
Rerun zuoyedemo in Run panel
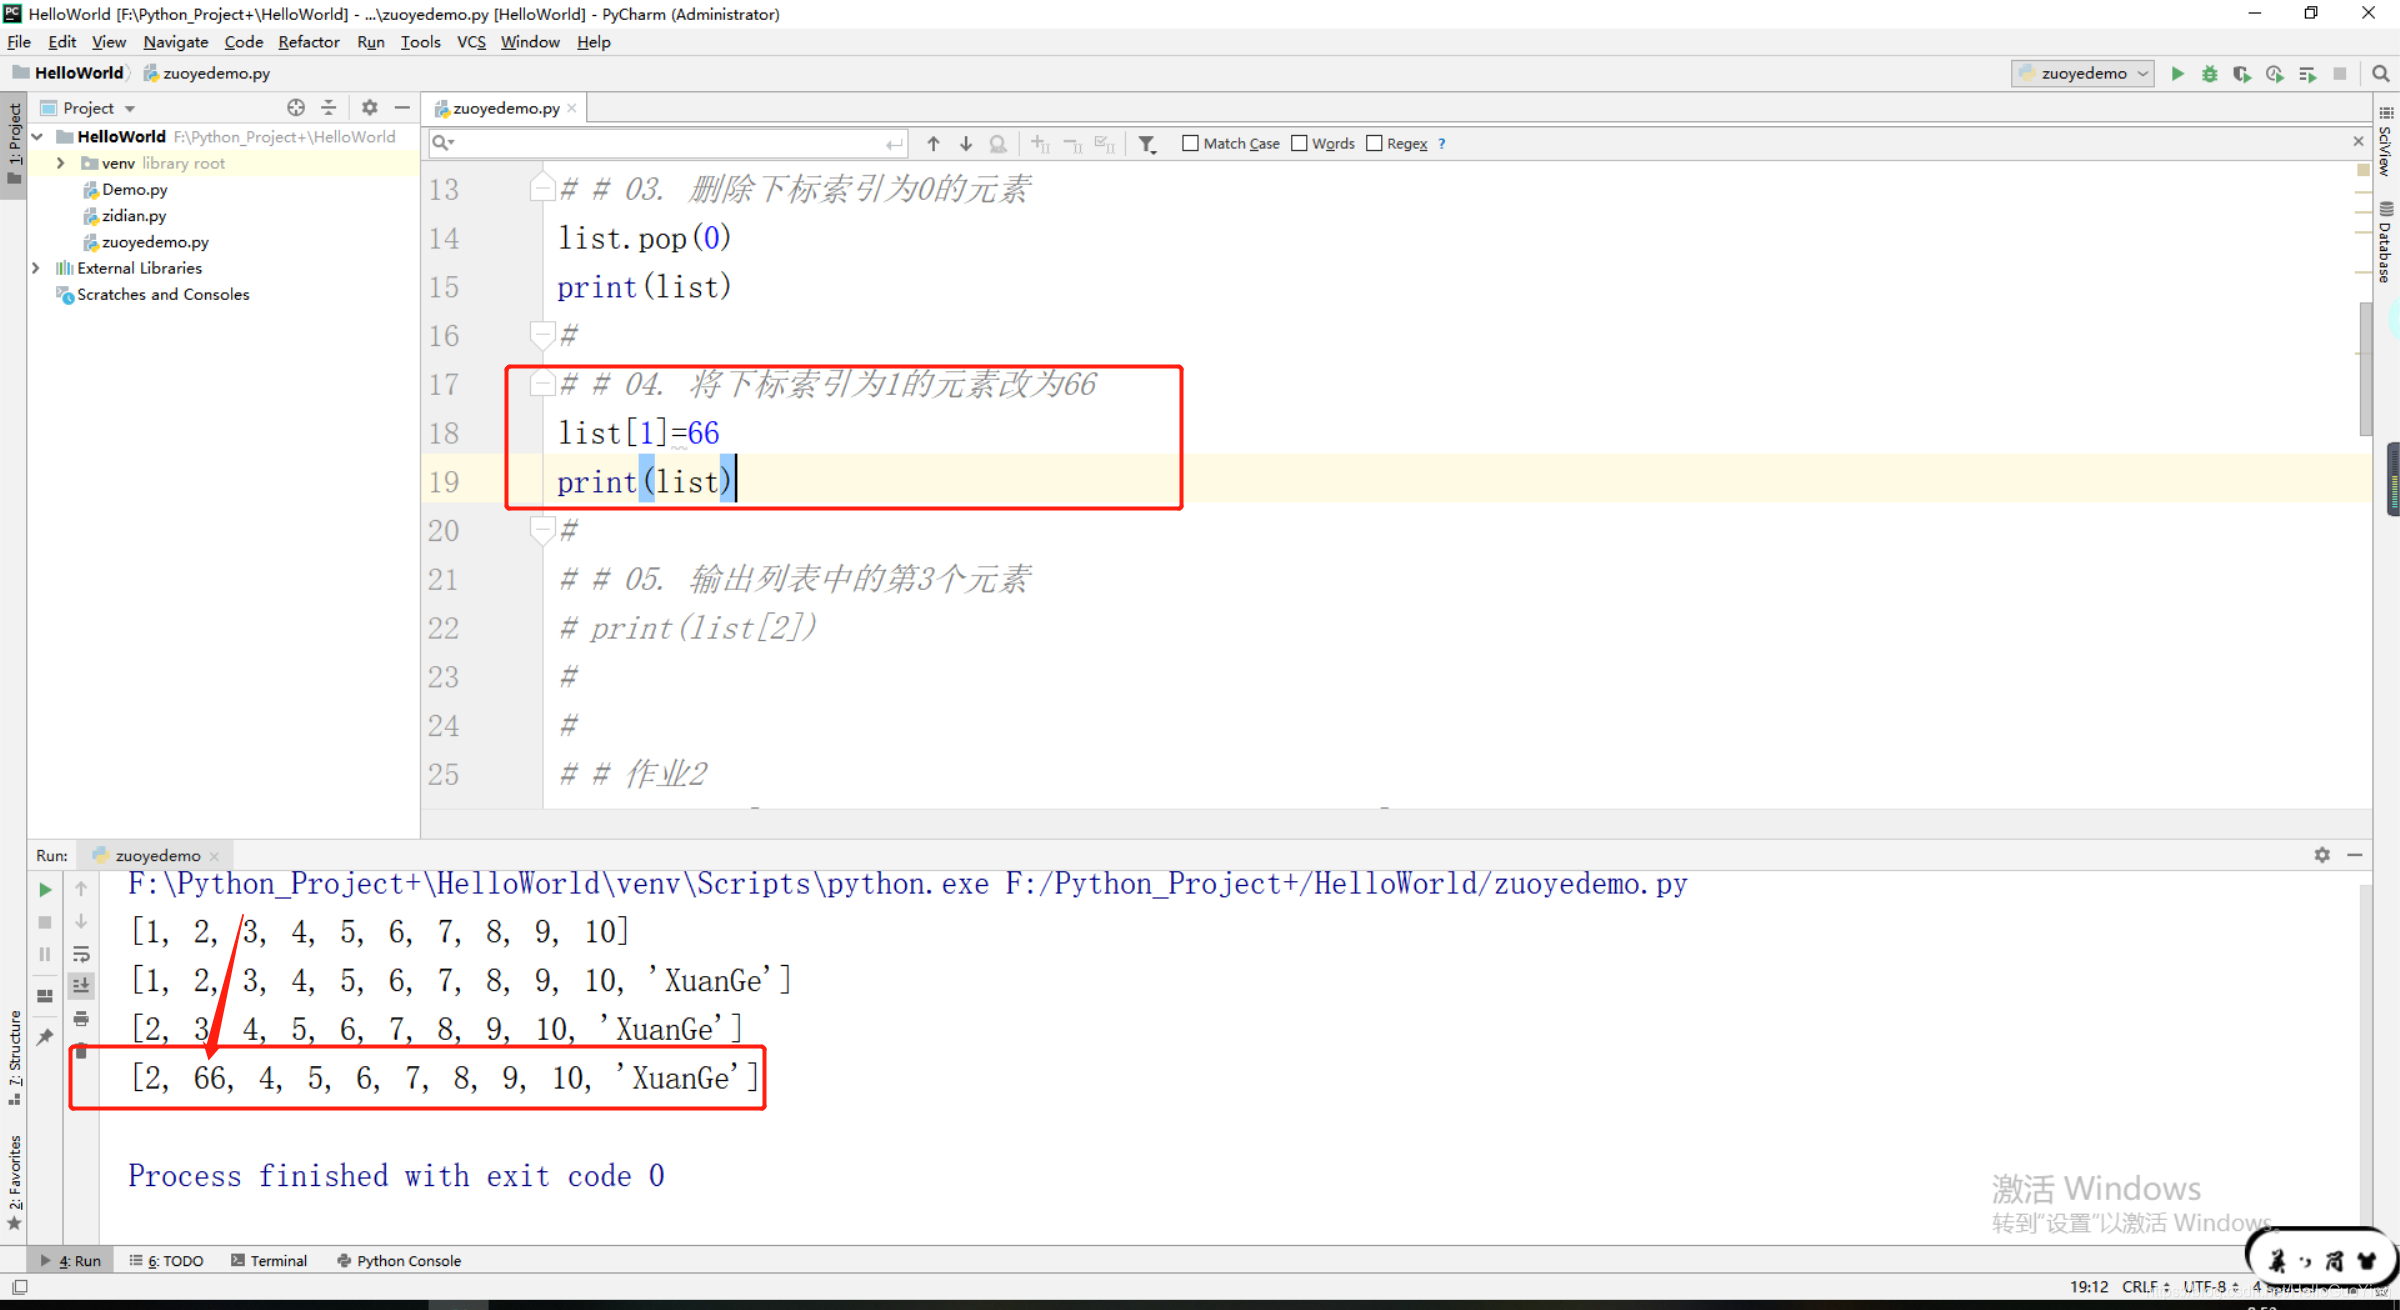click(45, 889)
